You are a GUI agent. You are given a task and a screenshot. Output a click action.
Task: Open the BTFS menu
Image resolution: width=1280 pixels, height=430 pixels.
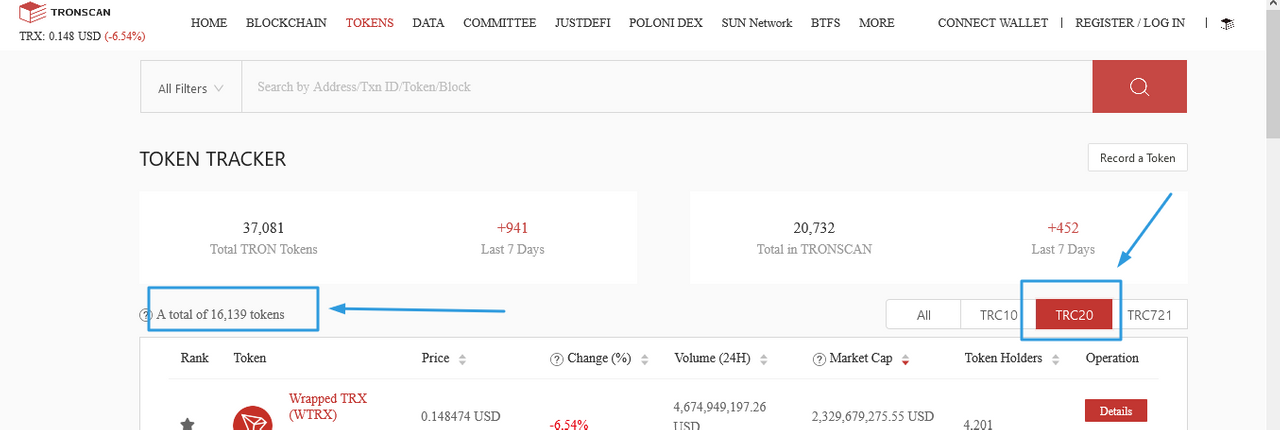pos(825,23)
